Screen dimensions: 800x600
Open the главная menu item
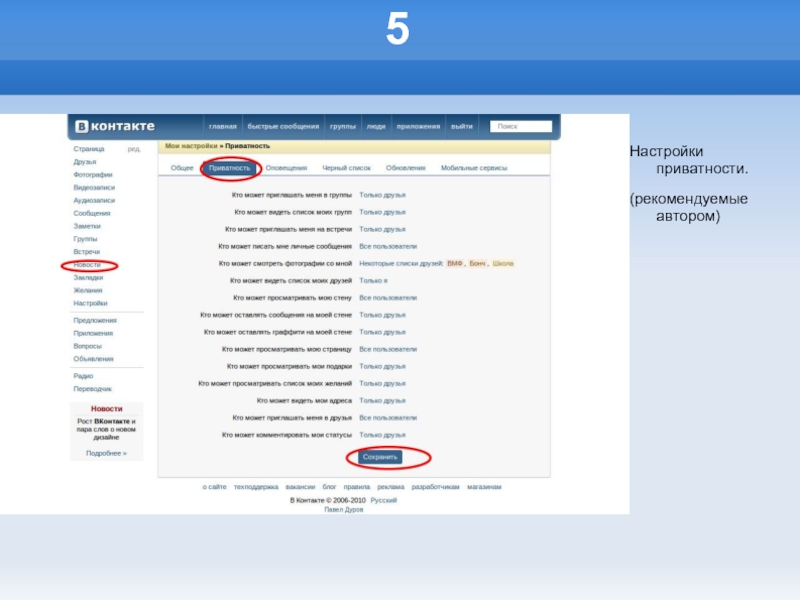222,127
